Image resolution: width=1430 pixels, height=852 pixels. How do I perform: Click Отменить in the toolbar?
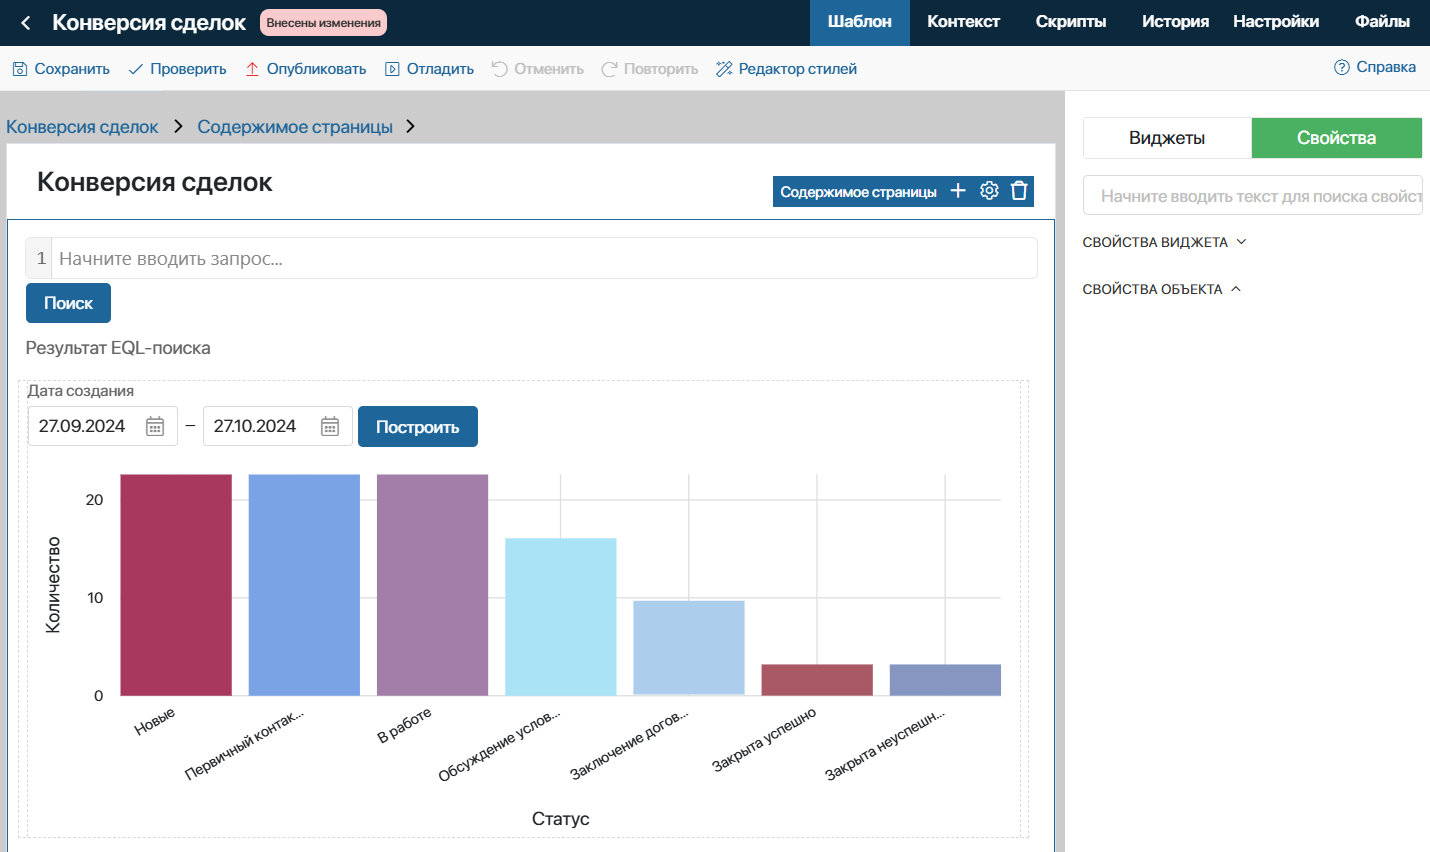(538, 69)
